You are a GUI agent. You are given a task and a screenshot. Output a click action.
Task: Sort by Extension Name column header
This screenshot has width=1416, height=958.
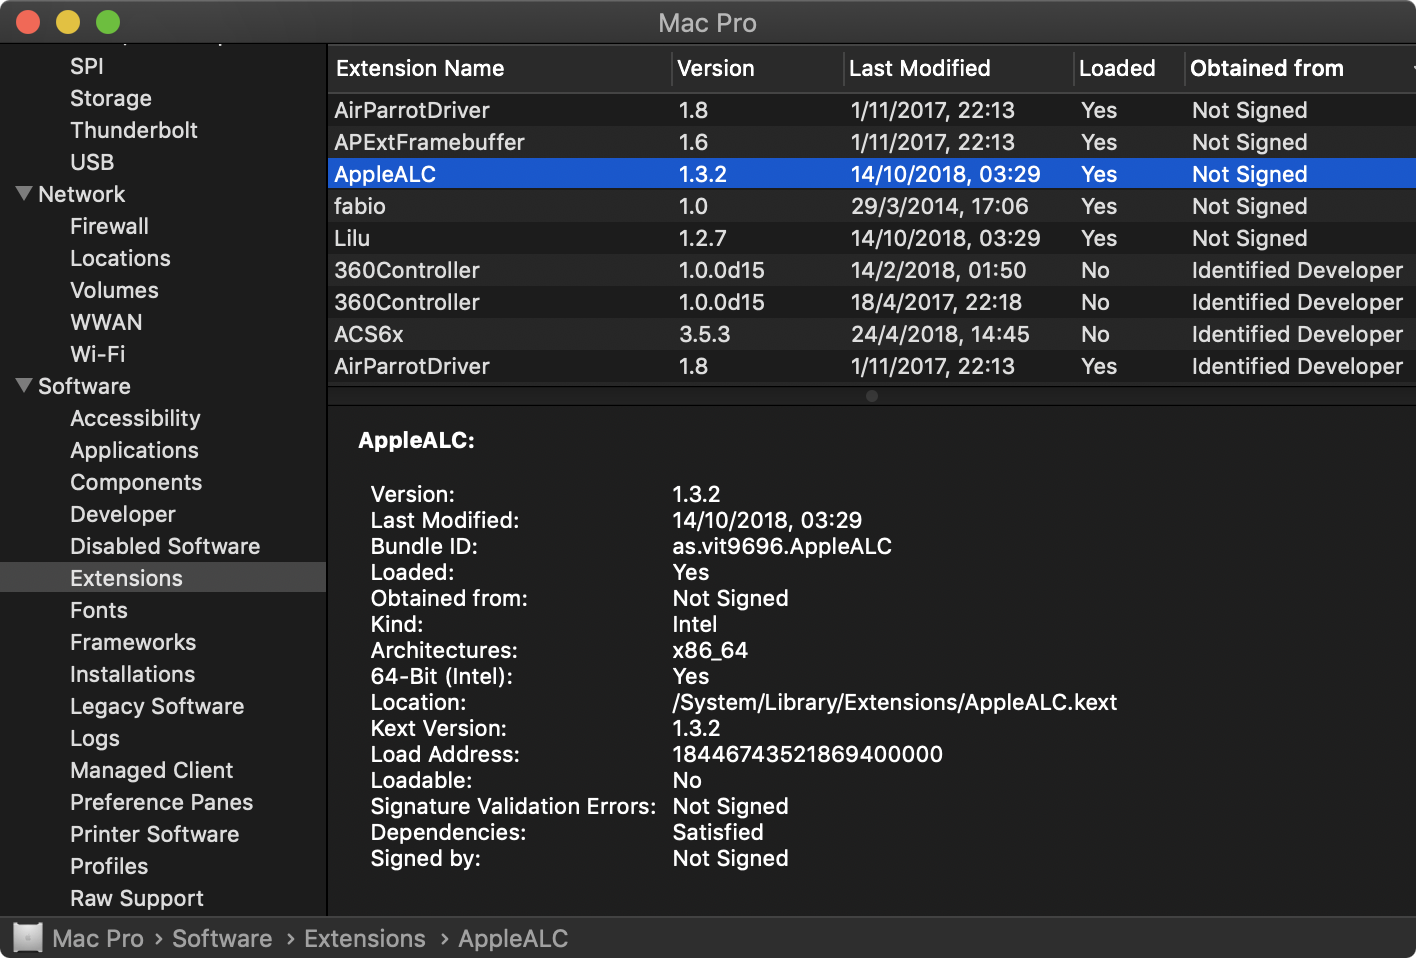click(500, 68)
